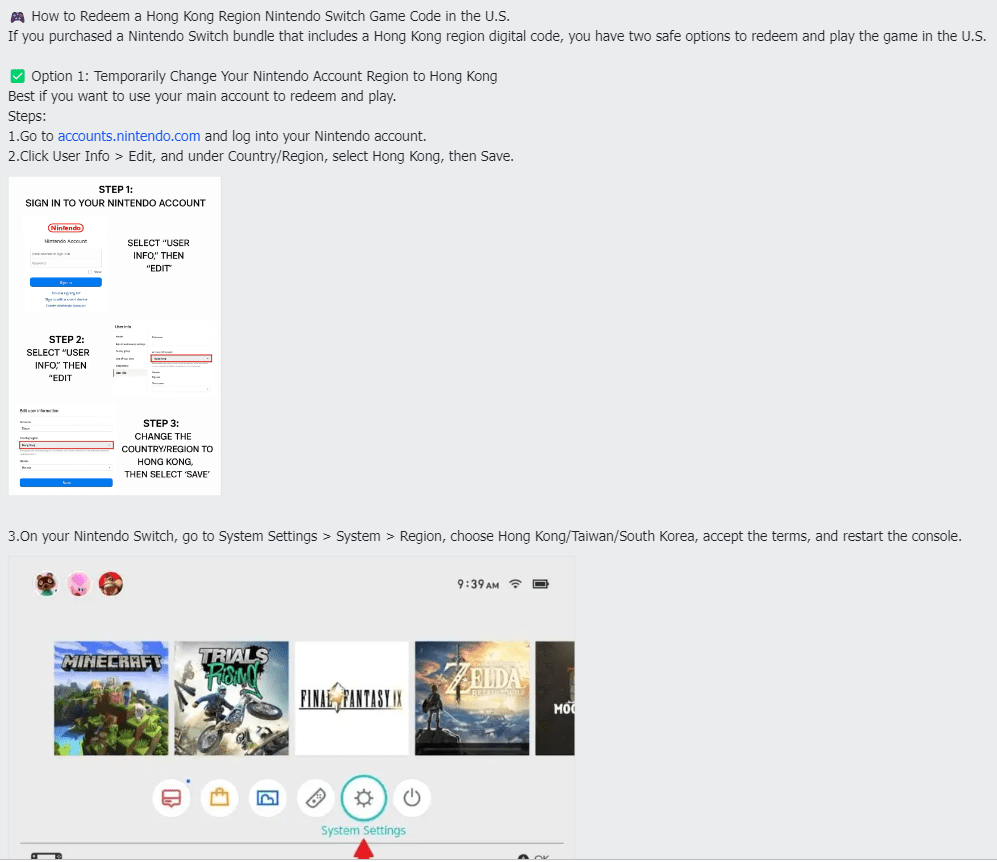The image size is (997, 862).
Task: Launch the Final Fantasy IX game tile
Action: coord(352,698)
